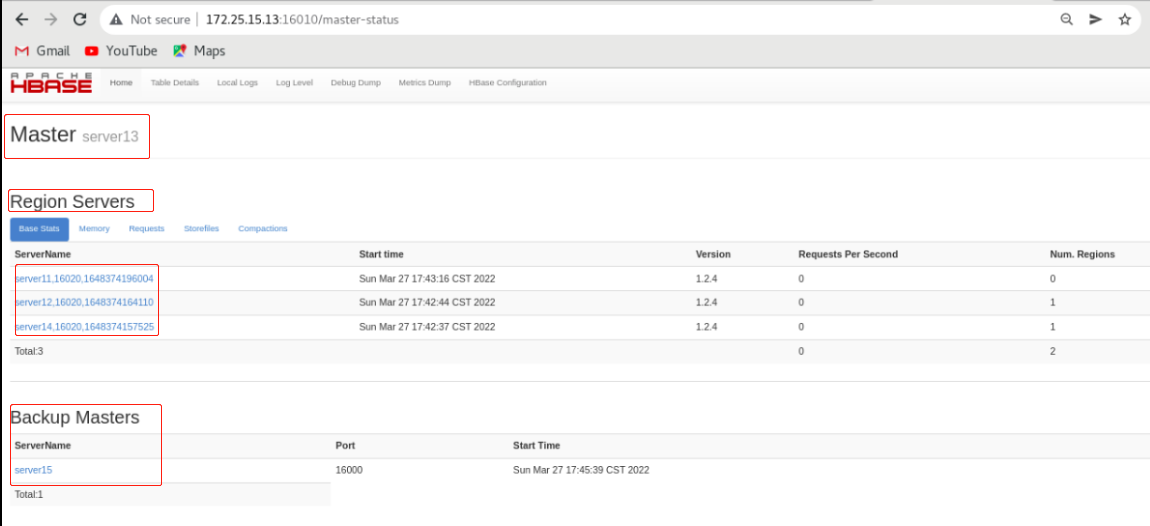The height and width of the screenshot is (526, 1150).
Task: Click the Backup Masters Start Time header
Action: tap(536, 445)
